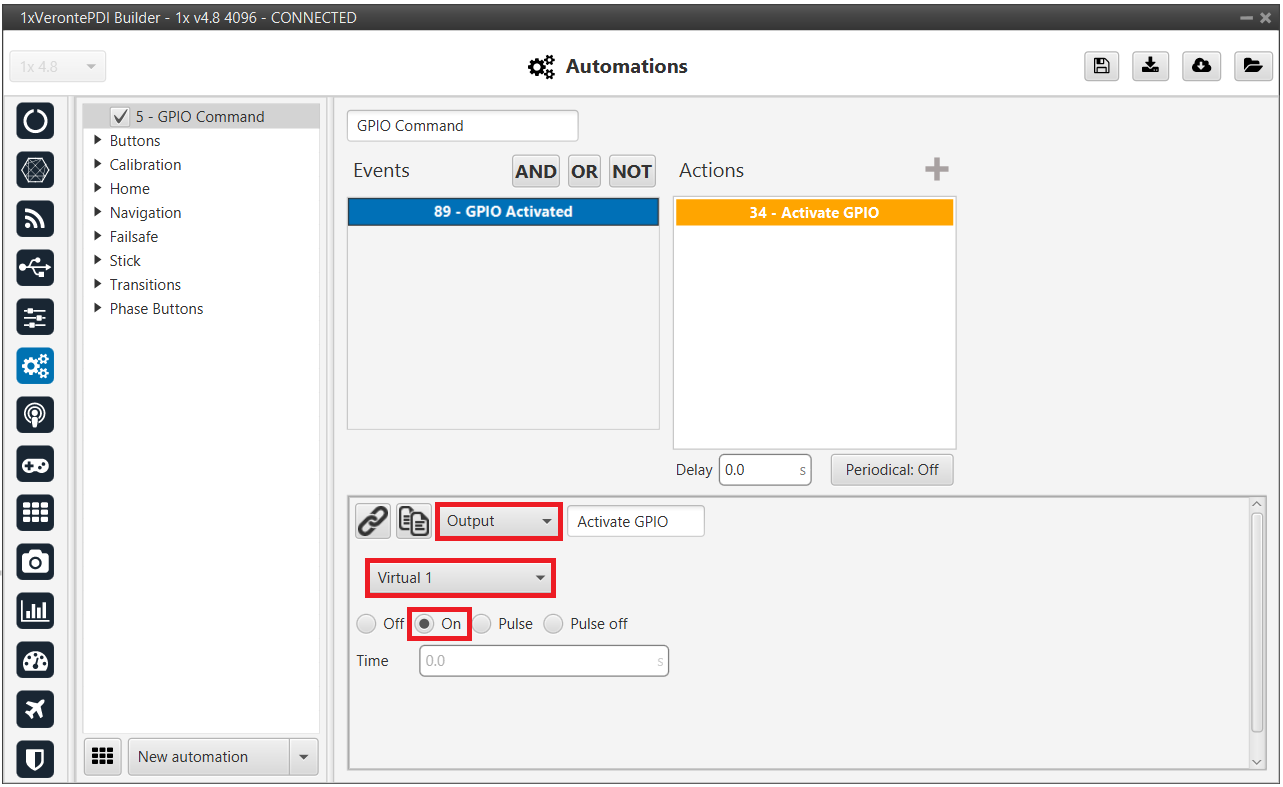Image resolution: width=1283 pixels, height=787 pixels.
Task: Click the Delay input field
Action: click(x=758, y=470)
